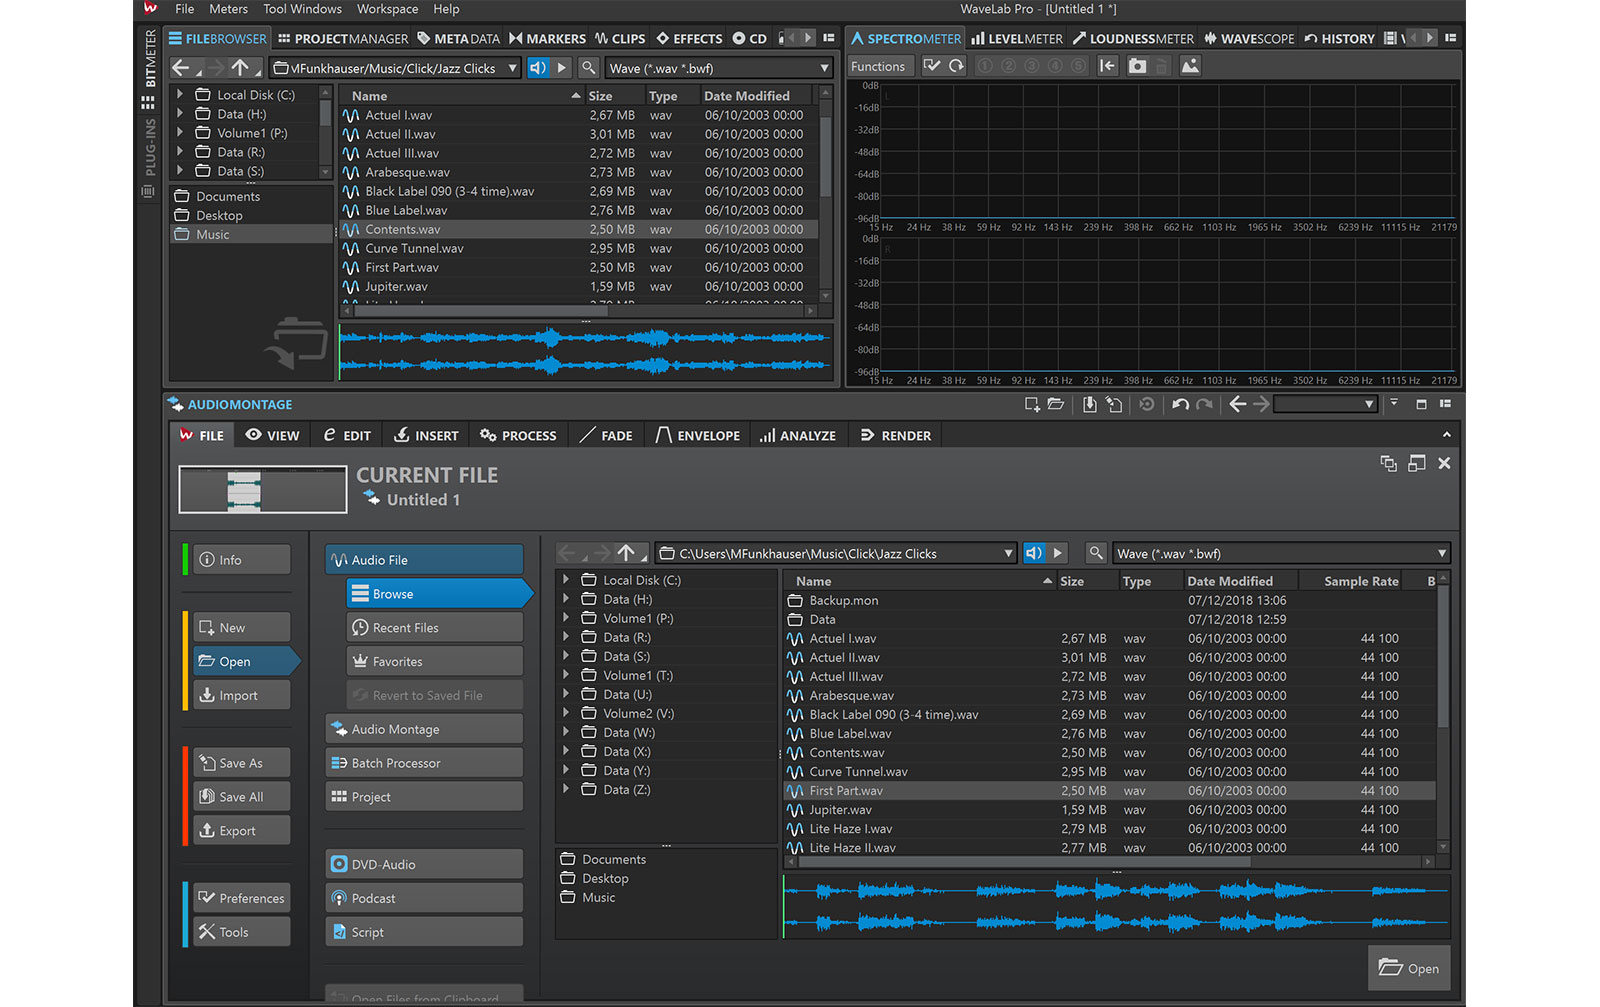Create a new montage with the plus icon
The width and height of the screenshot is (1600, 1007).
pyautogui.click(x=1032, y=404)
